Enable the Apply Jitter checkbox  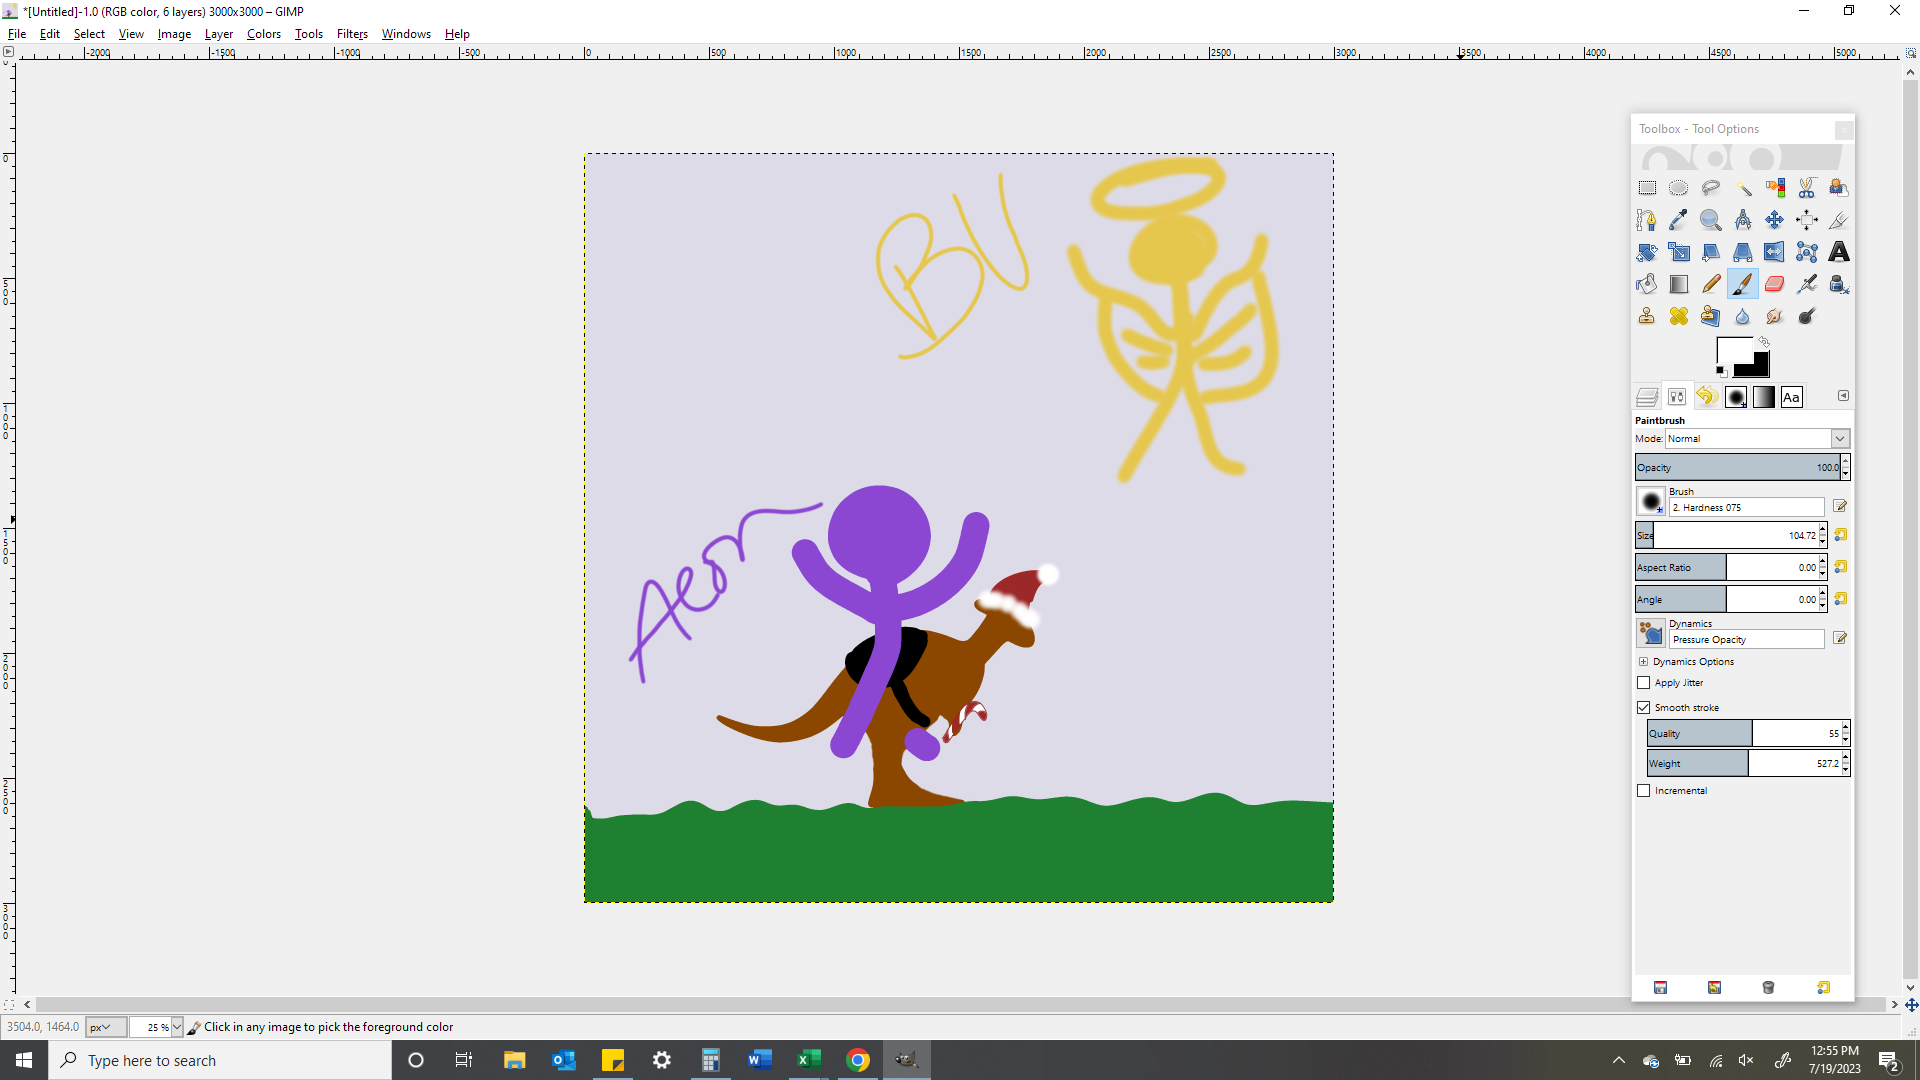[1644, 683]
